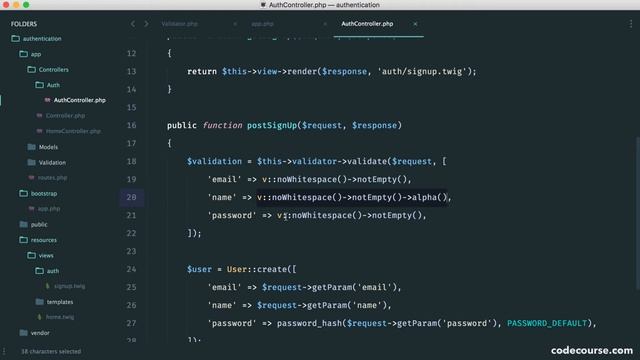The height and width of the screenshot is (360, 640).
Task: Click alpha() call on line 20
Action: (x=429, y=198)
